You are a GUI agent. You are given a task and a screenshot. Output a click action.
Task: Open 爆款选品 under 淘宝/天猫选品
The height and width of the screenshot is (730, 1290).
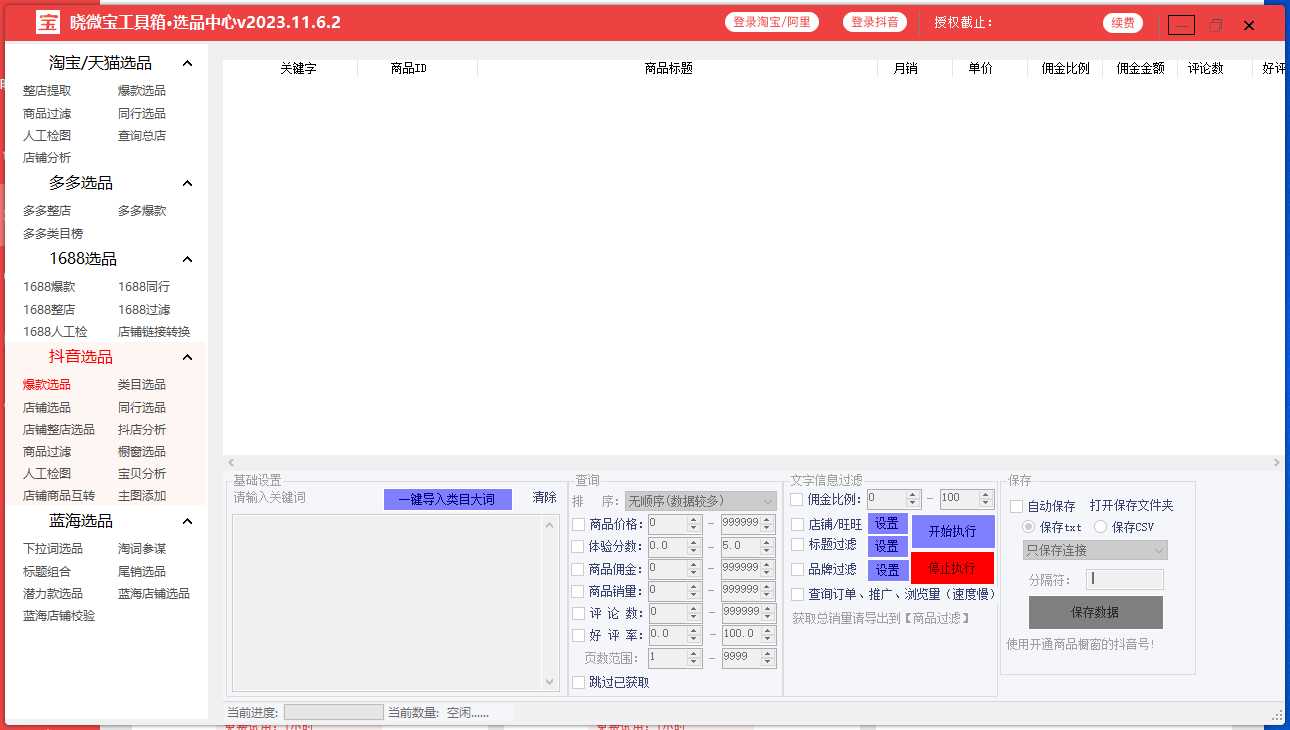coord(142,91)
